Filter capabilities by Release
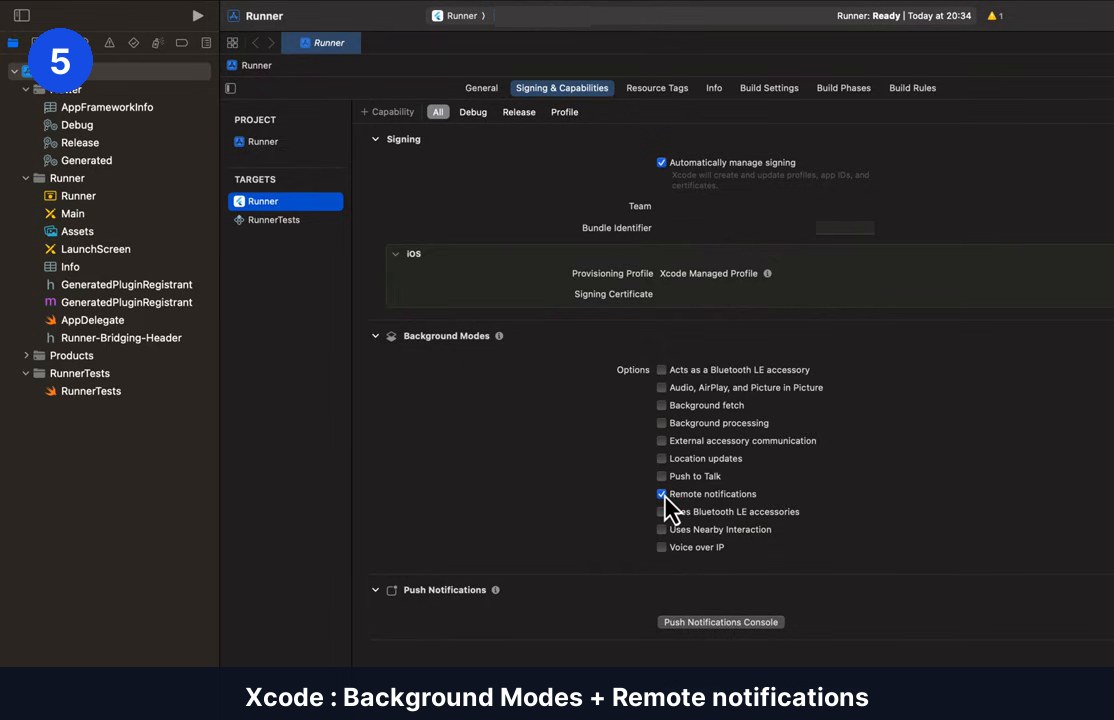 519,112
